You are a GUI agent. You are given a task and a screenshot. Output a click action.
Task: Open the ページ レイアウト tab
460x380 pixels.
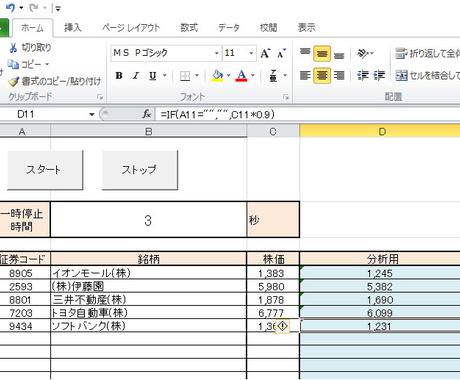pyautogui.click(x=131, y=27)
